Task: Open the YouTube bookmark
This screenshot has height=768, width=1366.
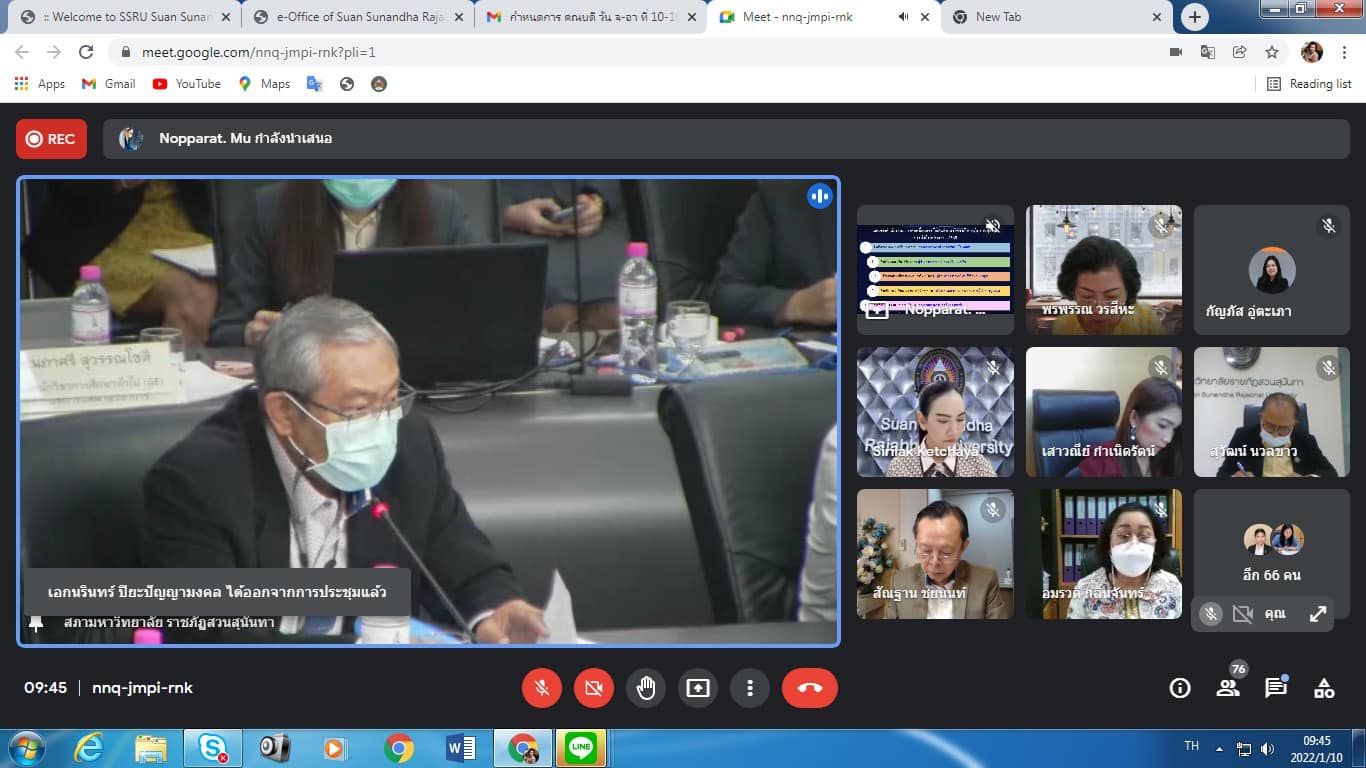Action: (187, 84)
